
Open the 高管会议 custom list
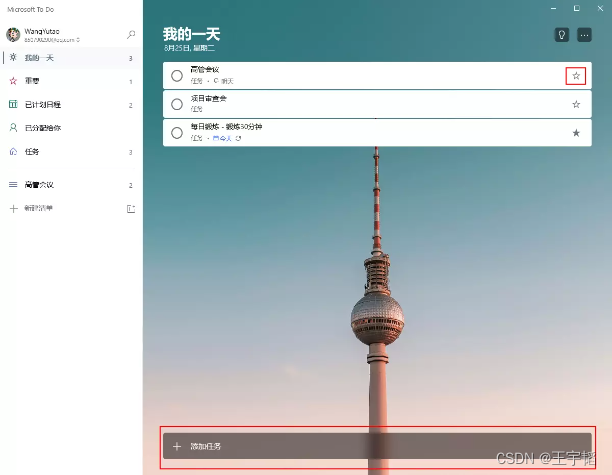pos(71,185)
